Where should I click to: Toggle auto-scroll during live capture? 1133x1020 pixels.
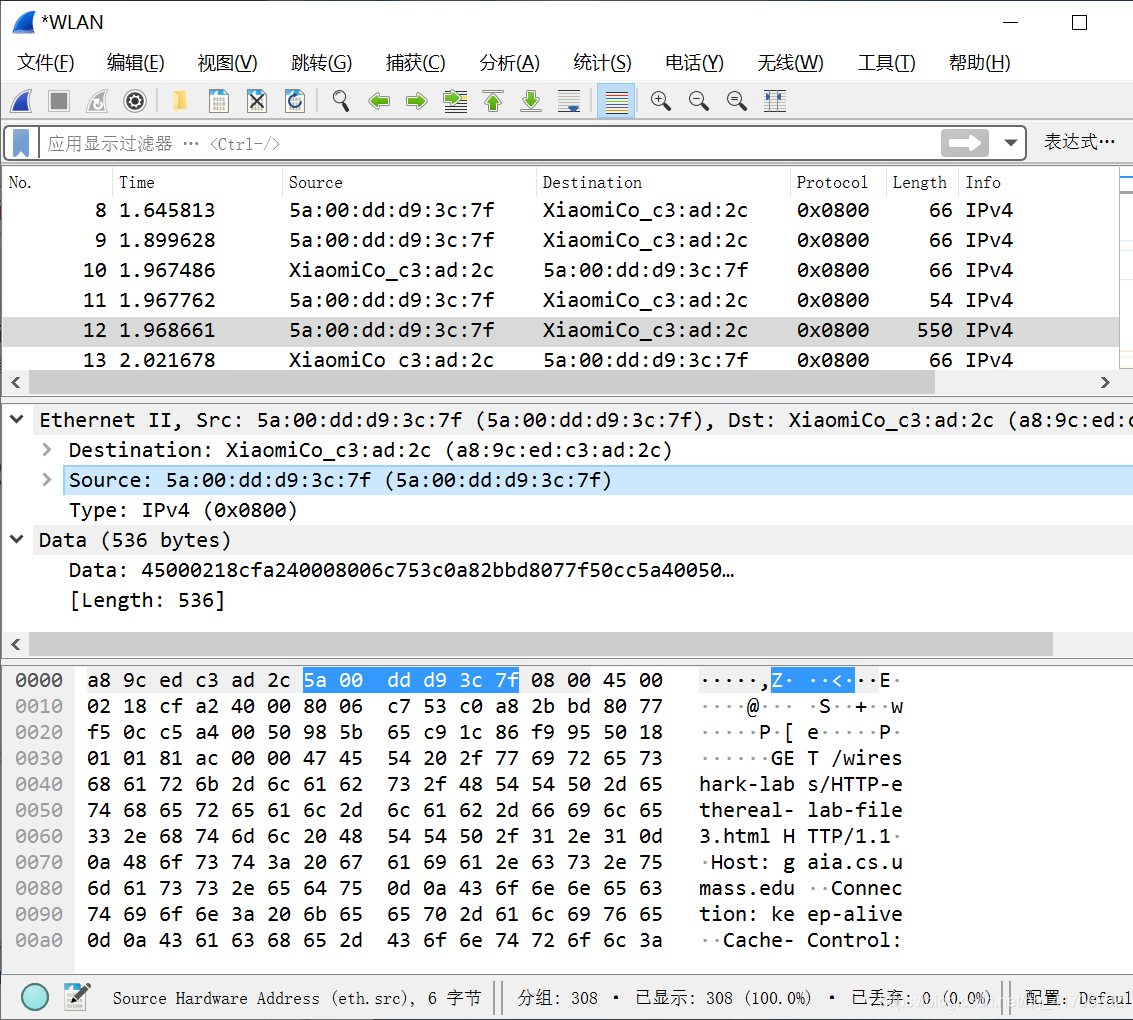point(569,101)
